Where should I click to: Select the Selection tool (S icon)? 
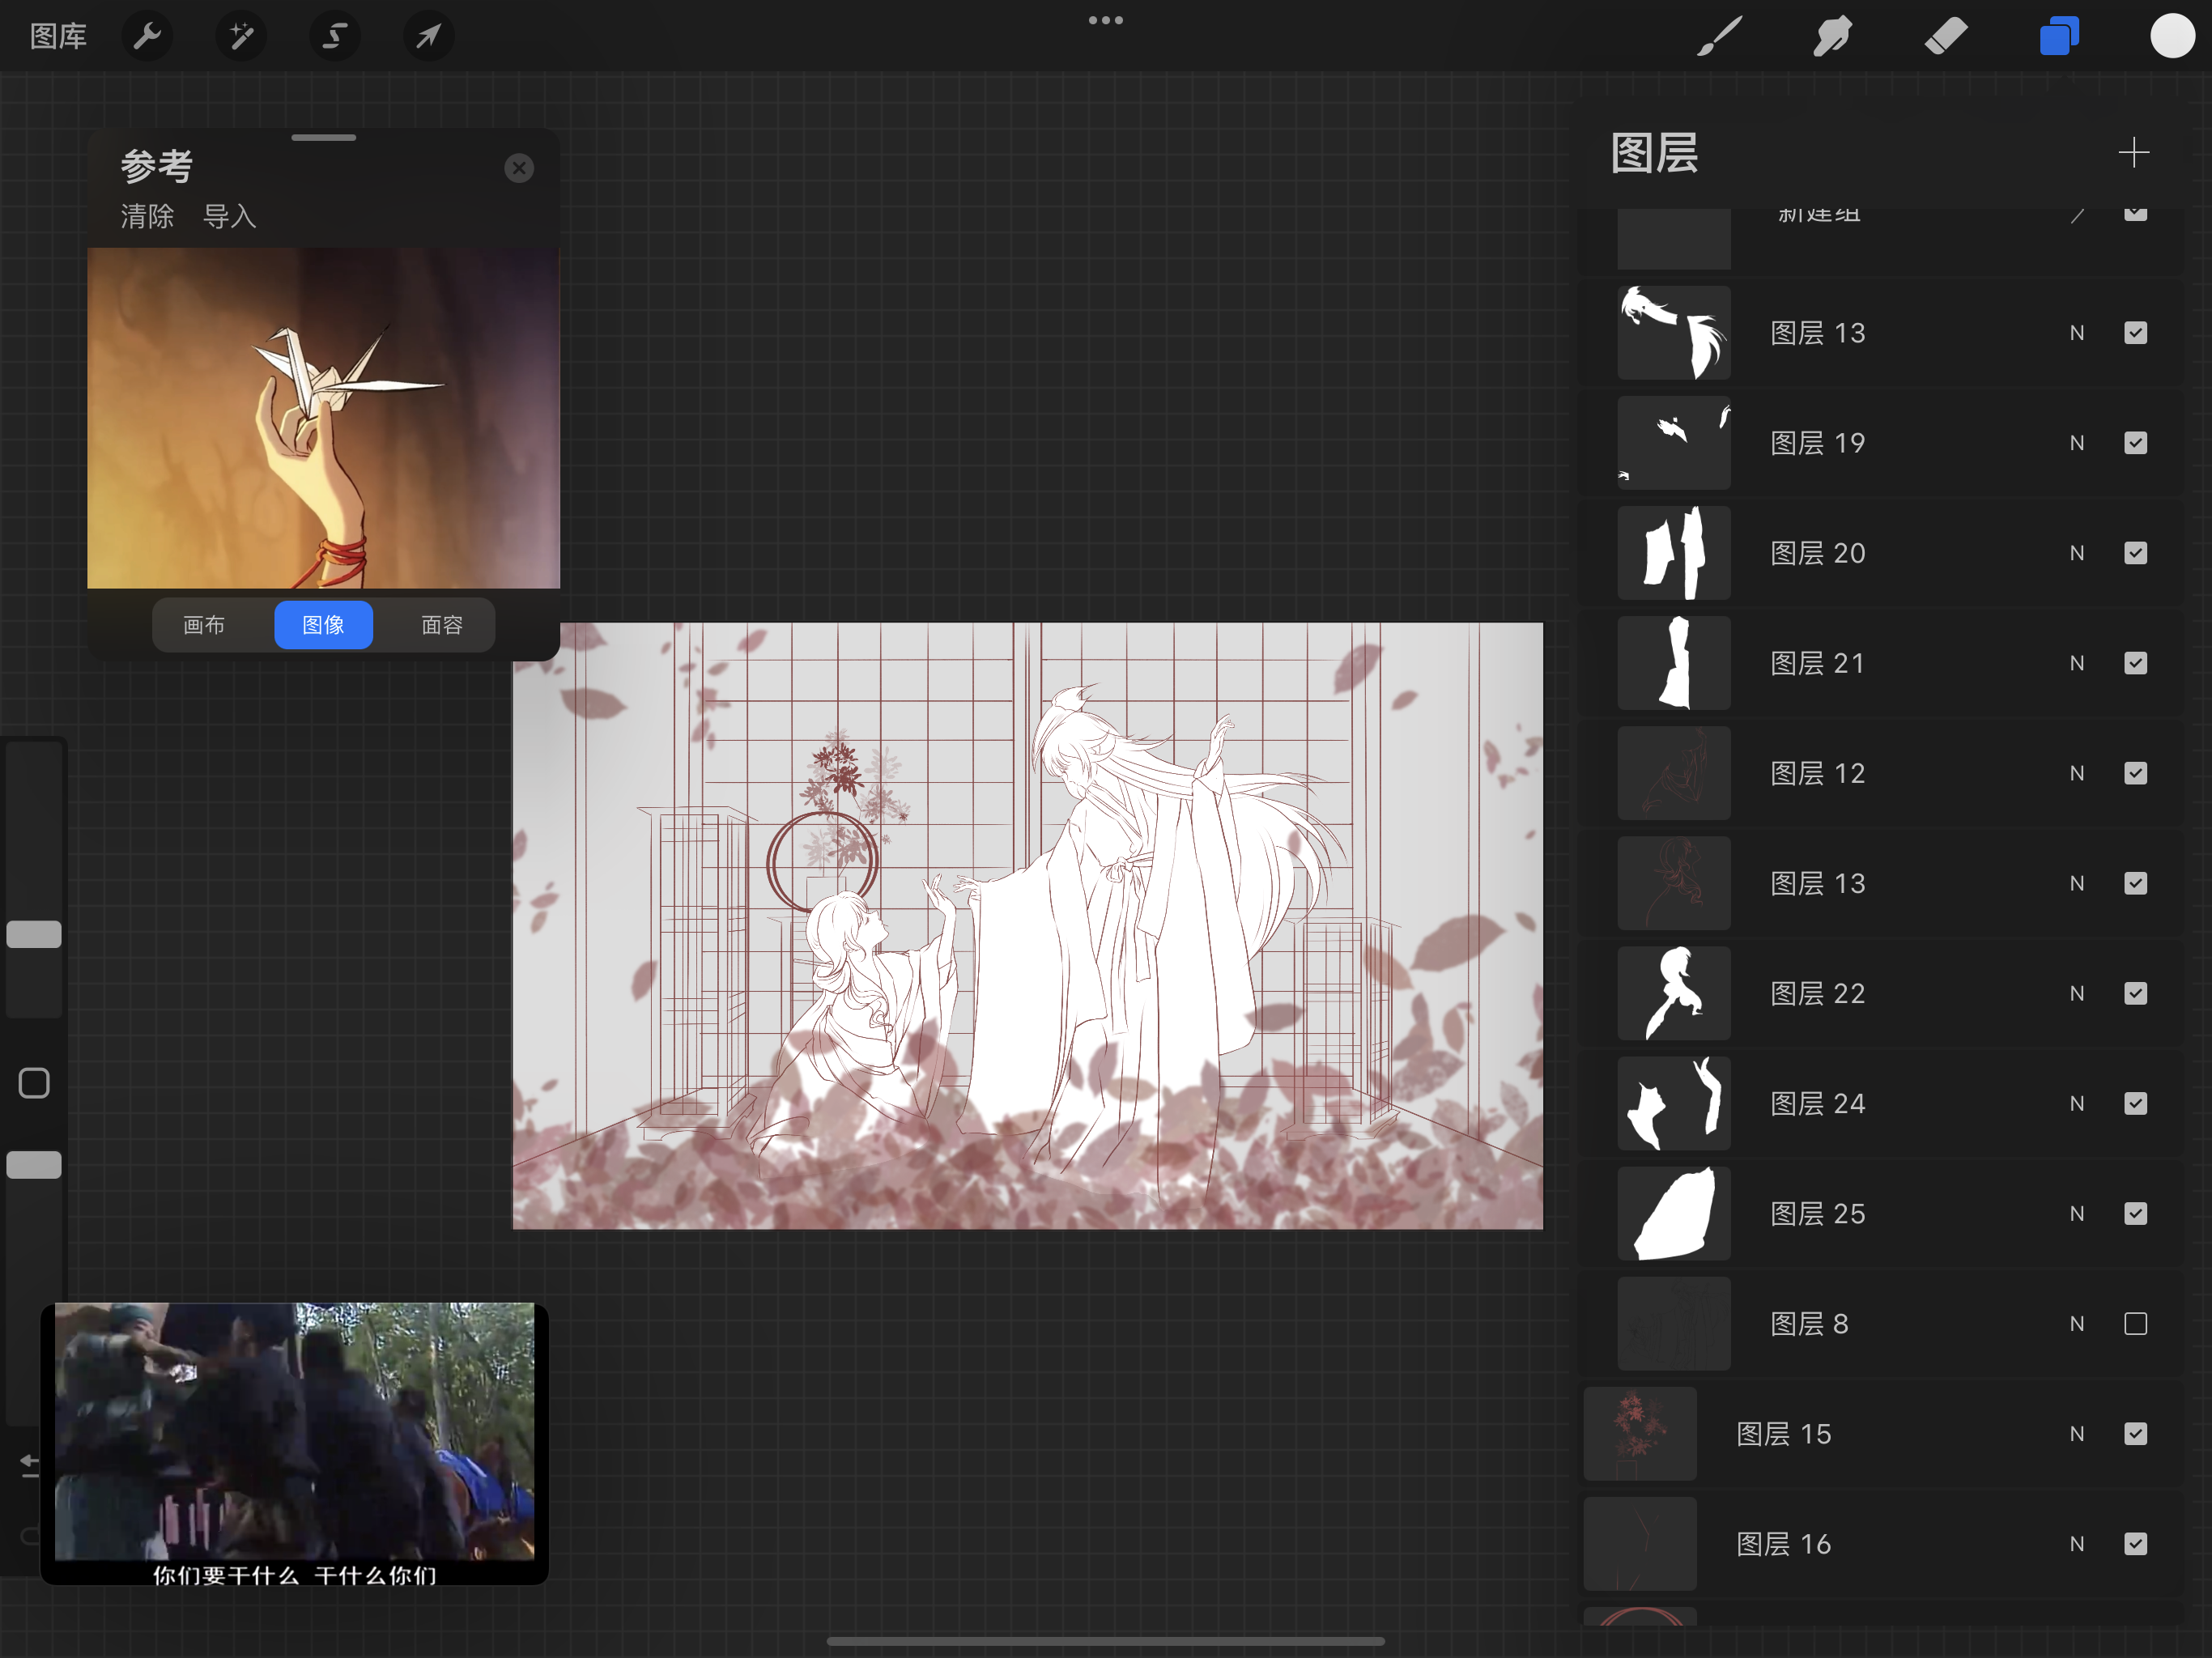pyautogui.click(x=334, y=37)
